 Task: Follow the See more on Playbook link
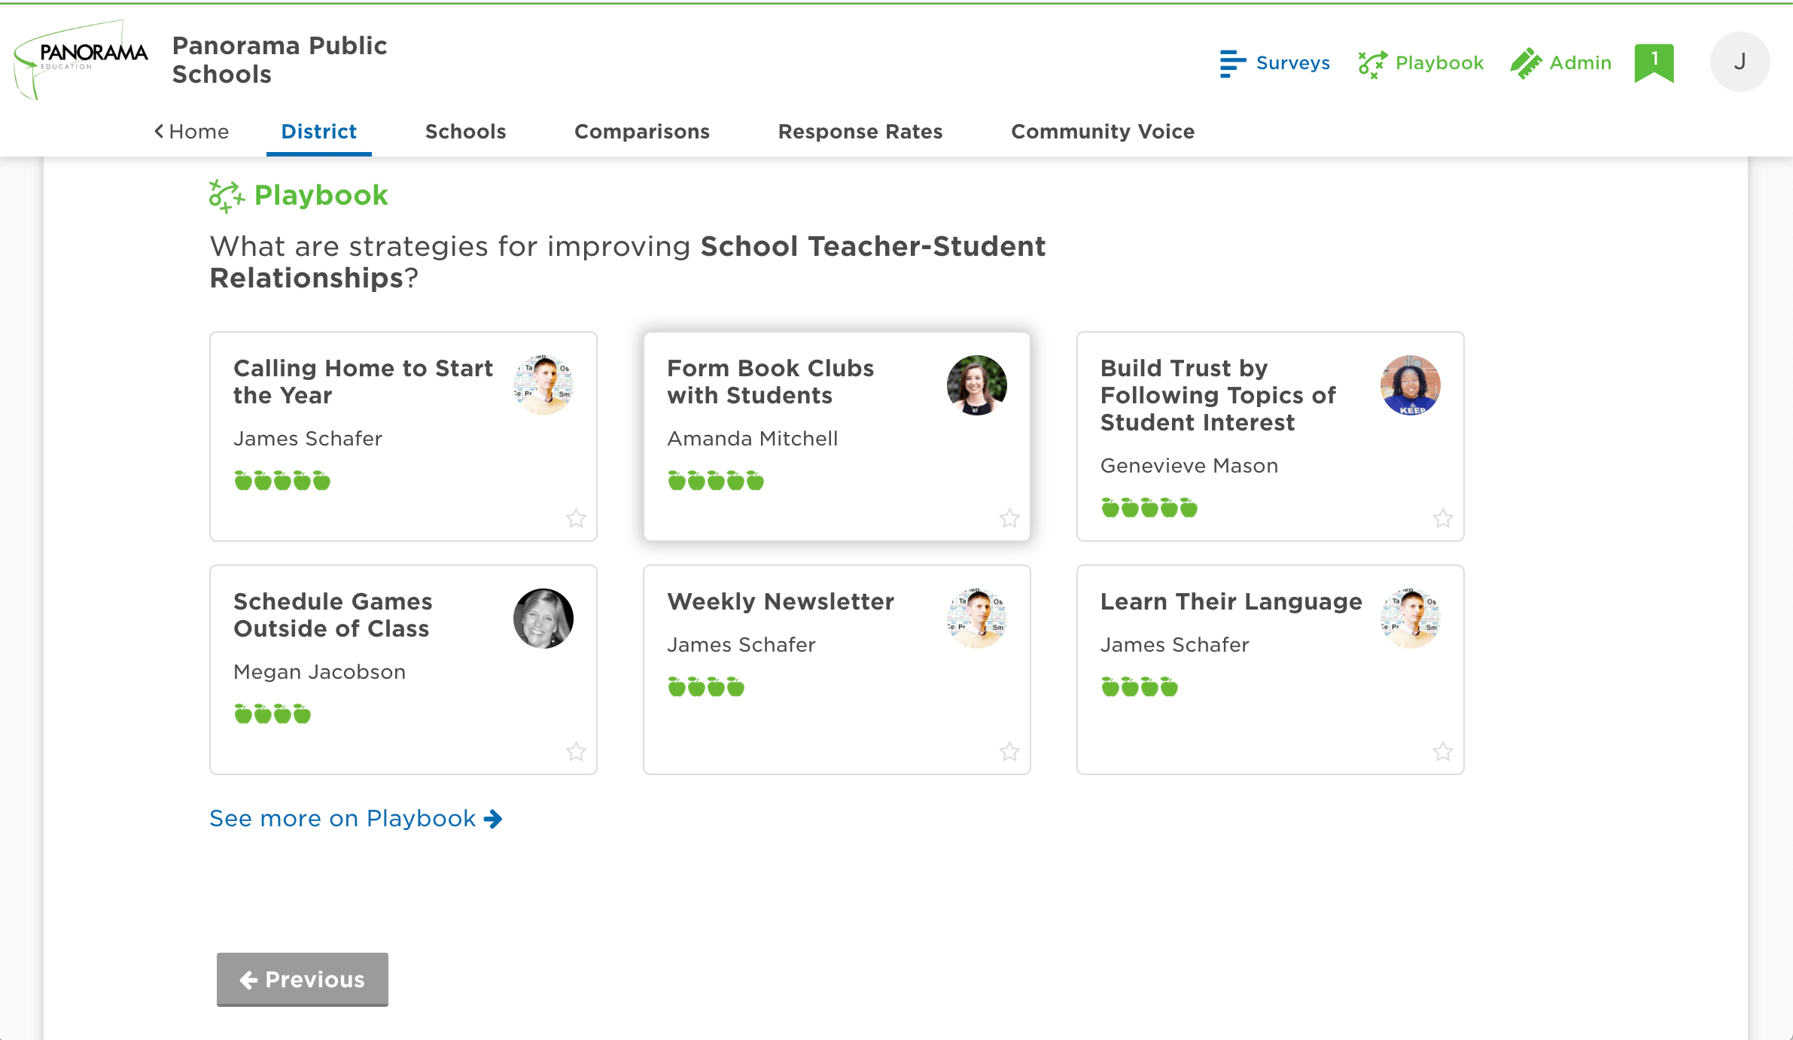tap(356, 818)
